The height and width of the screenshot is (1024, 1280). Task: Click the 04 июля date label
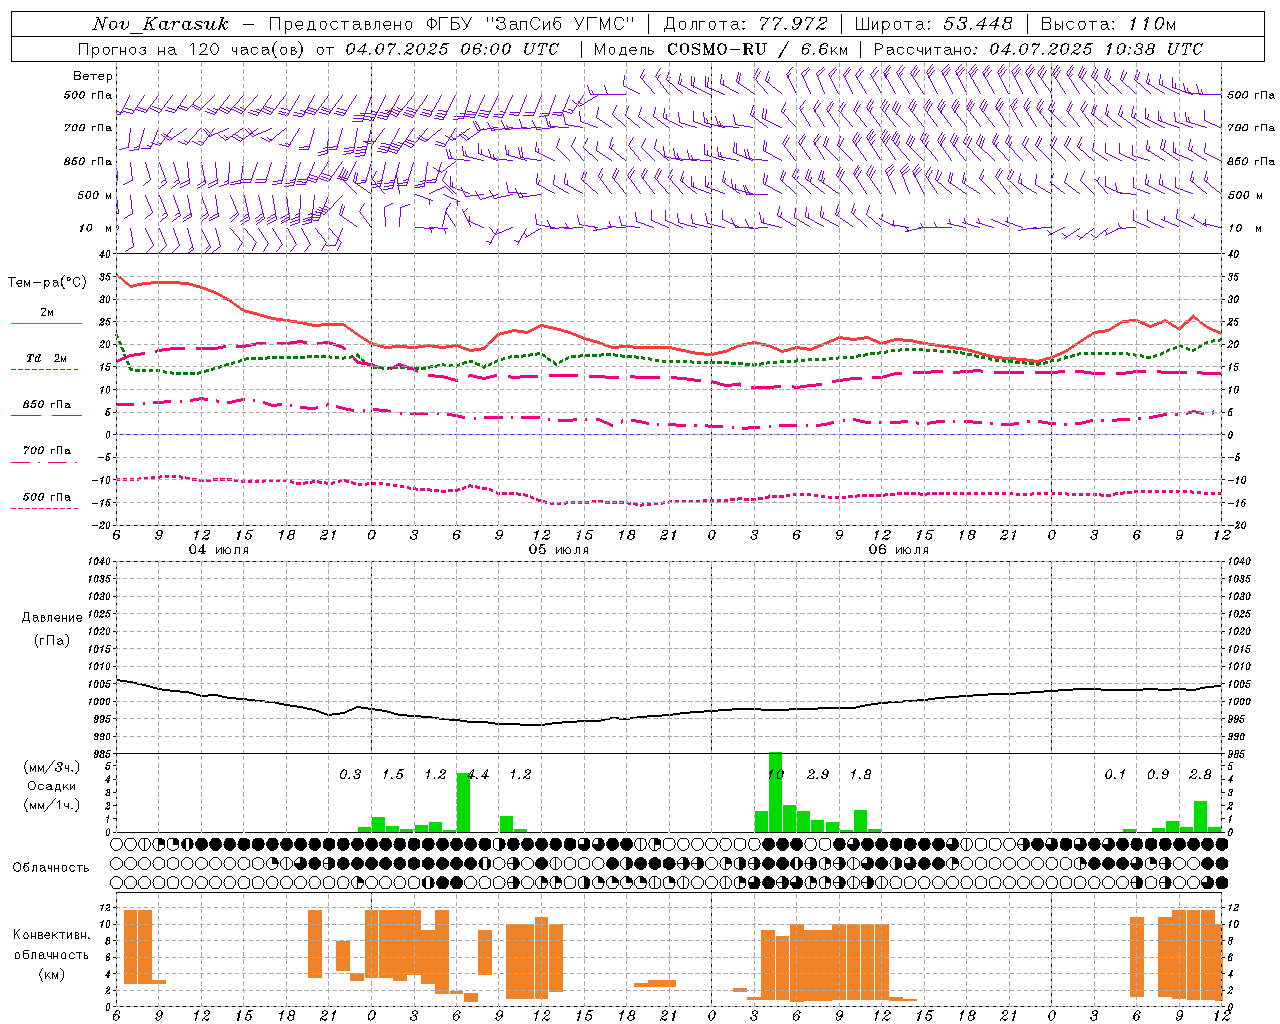point(219,550)
